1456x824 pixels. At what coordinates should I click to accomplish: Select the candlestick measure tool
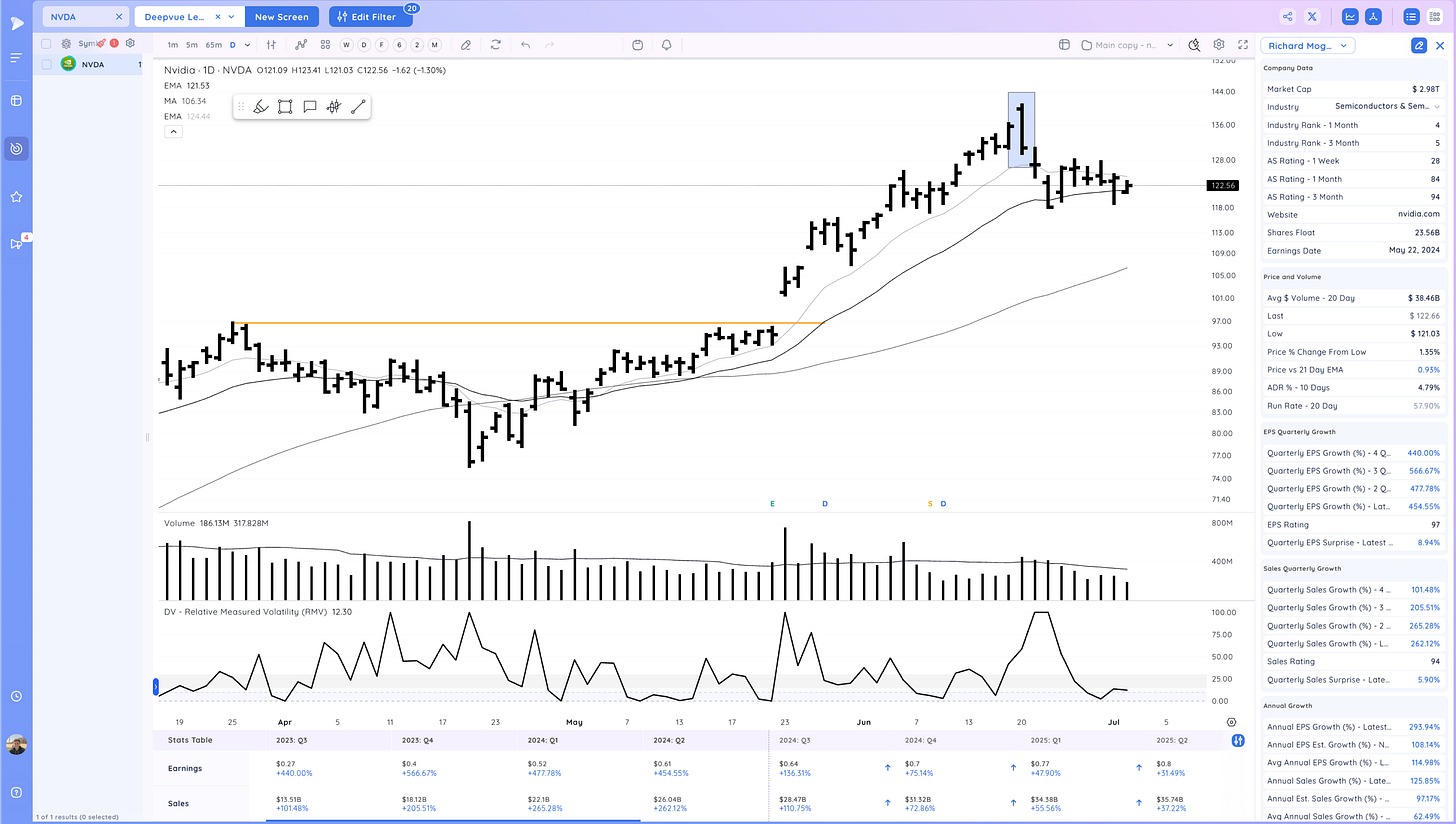pos(334,106)
